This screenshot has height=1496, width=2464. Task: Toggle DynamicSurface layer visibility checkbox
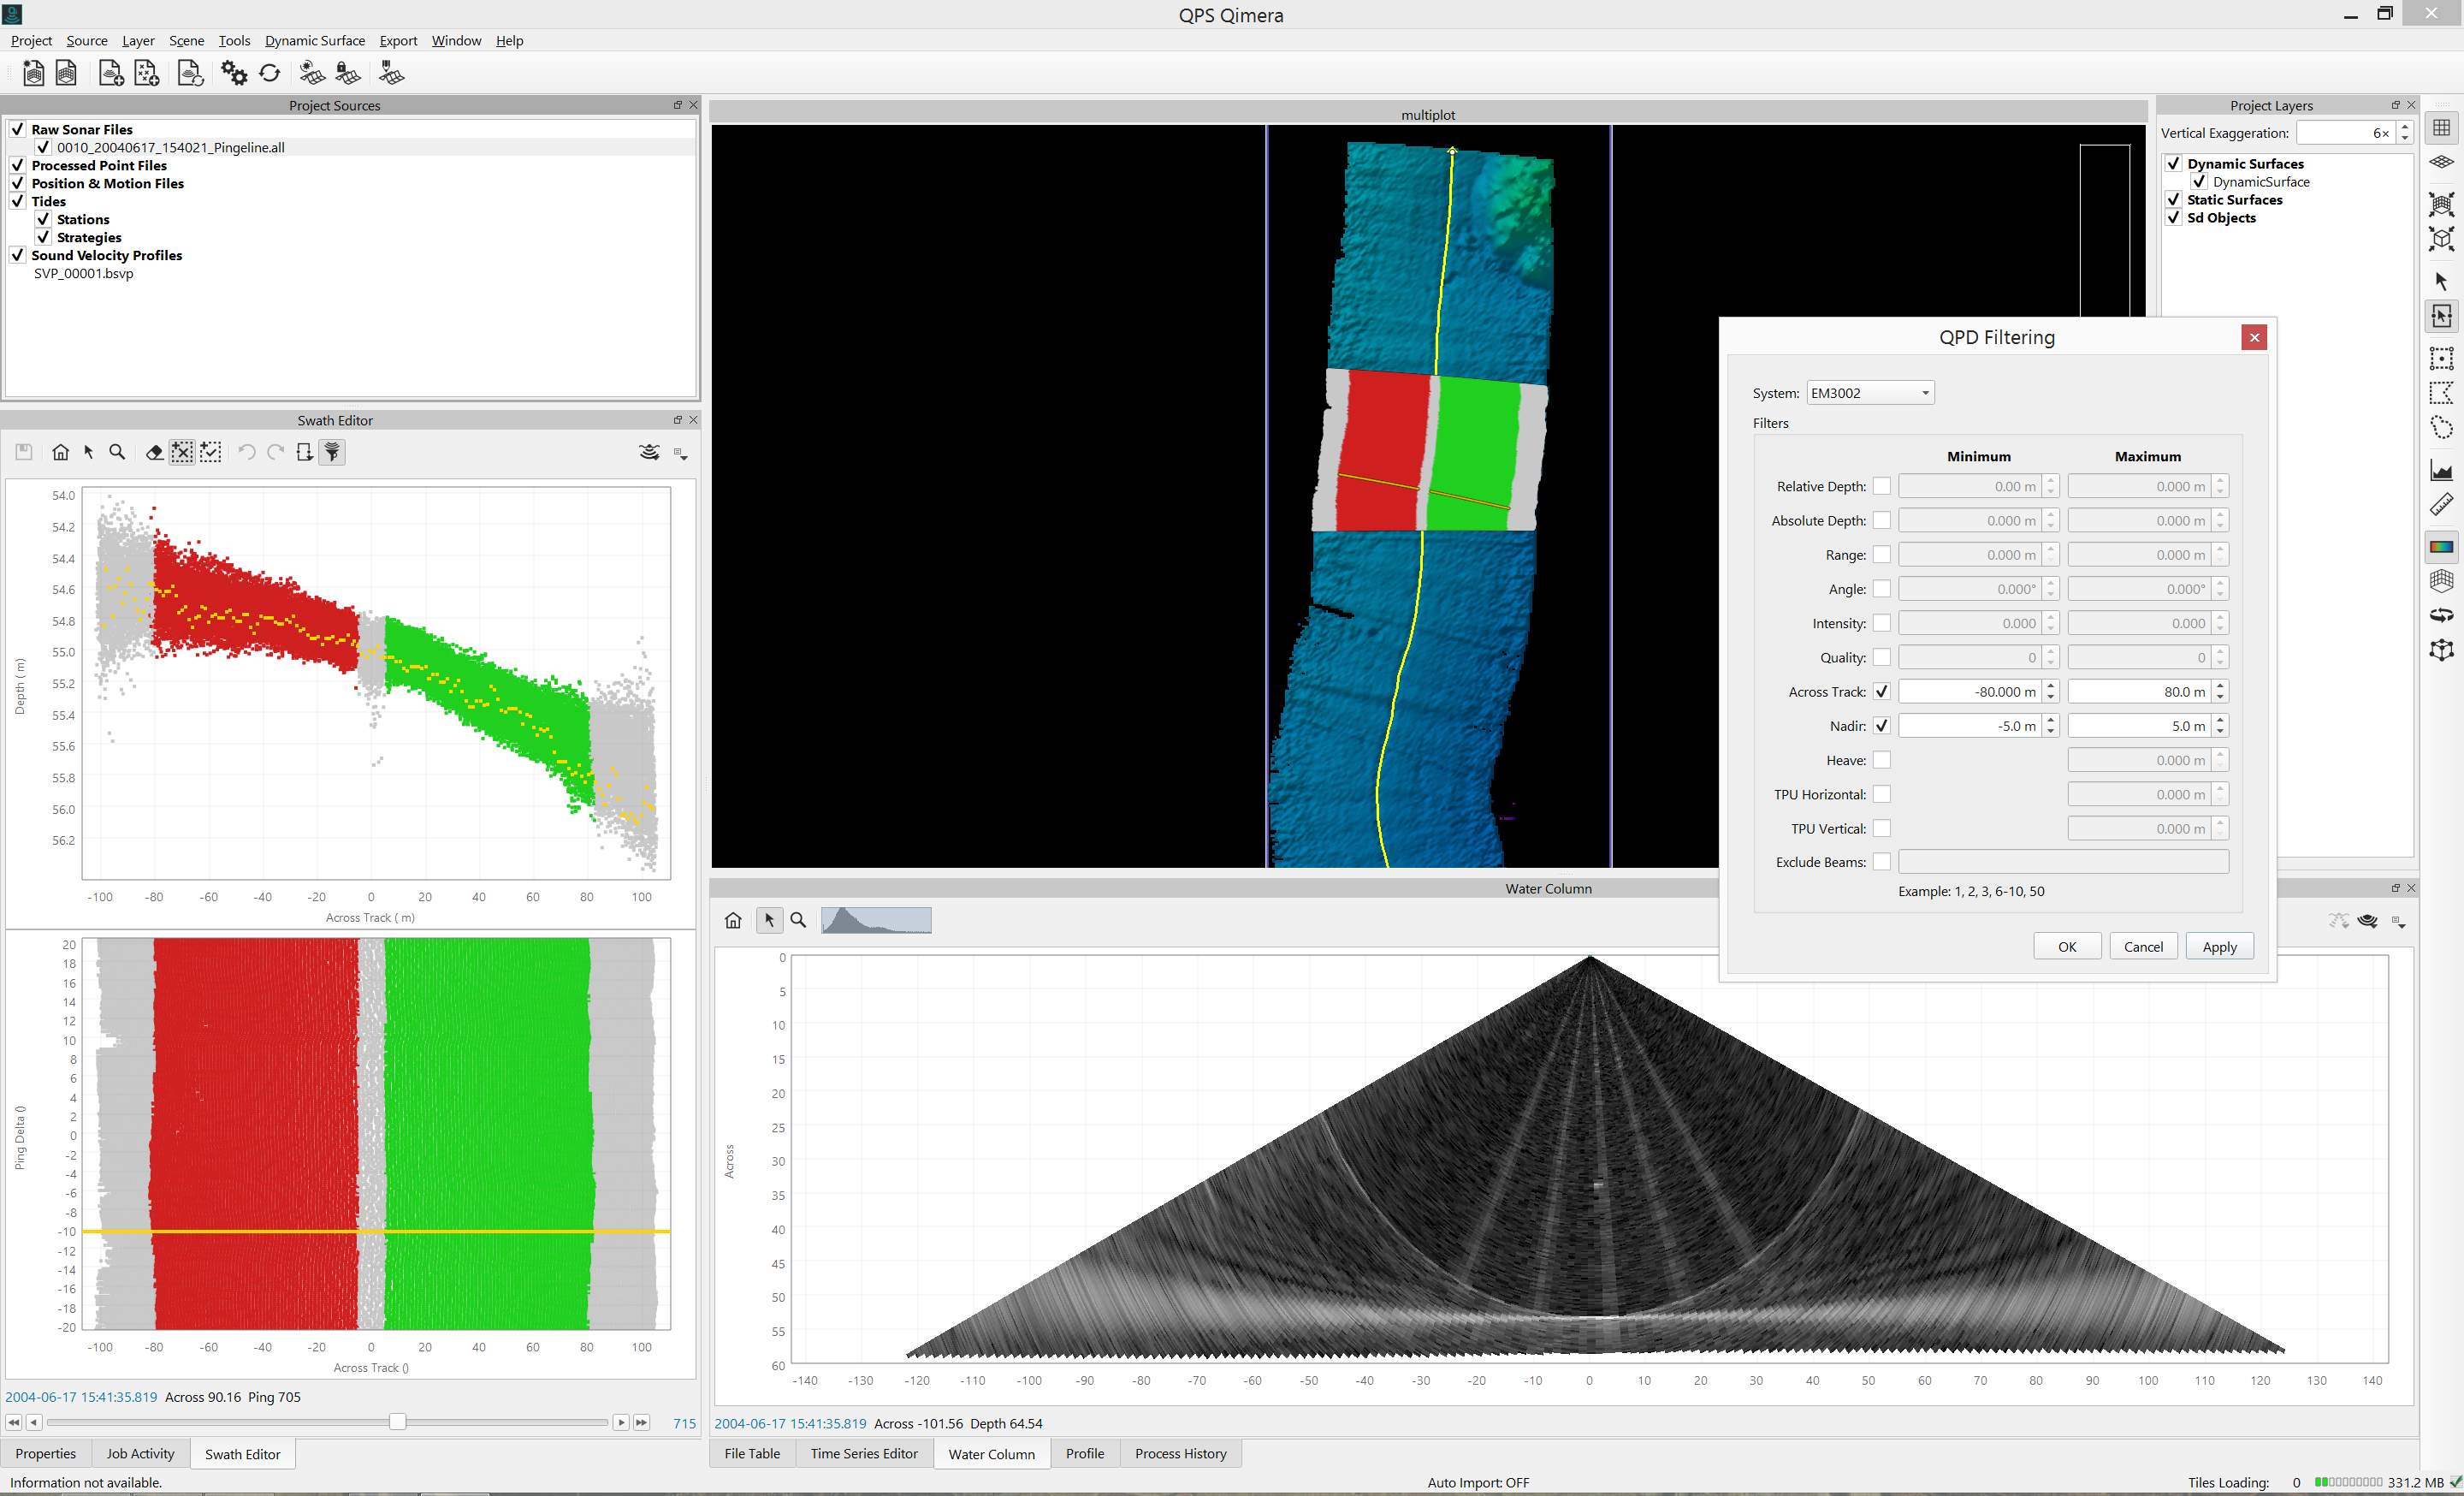click(2199, 182)
